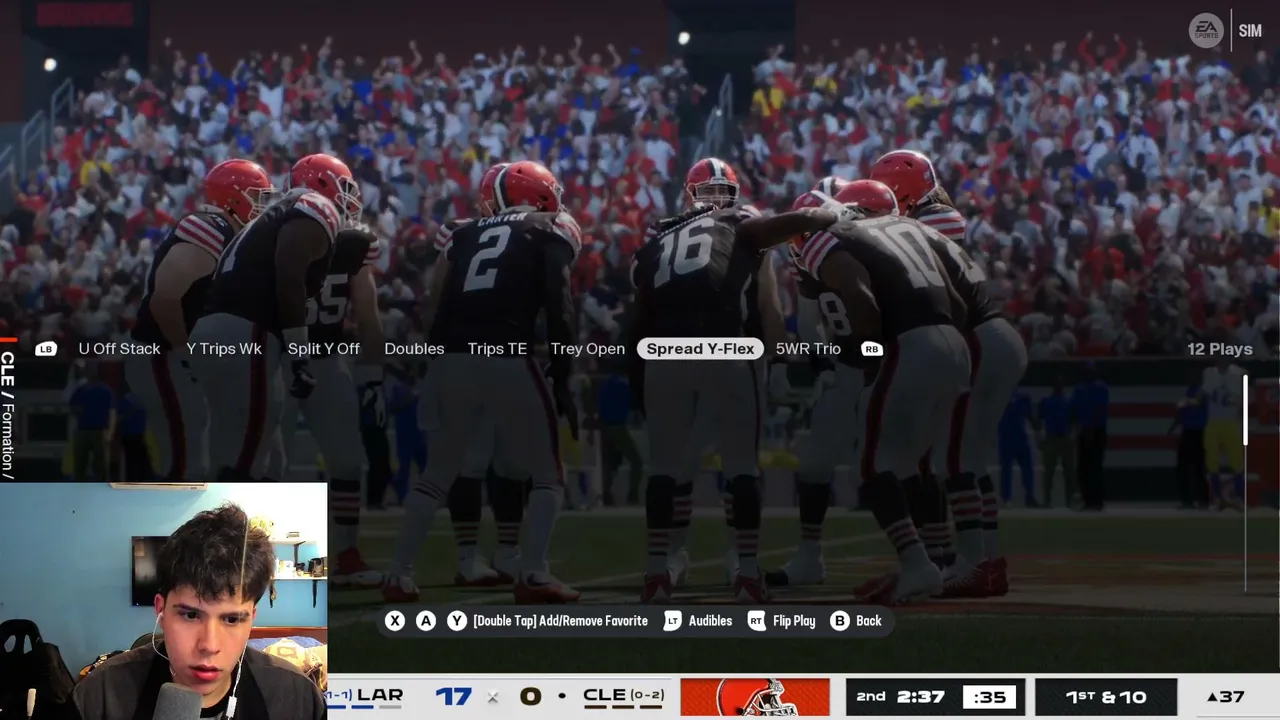Select the highlighted Spread Y-Flex formation
Screen dimensions: 1280x720
point(700,349)
